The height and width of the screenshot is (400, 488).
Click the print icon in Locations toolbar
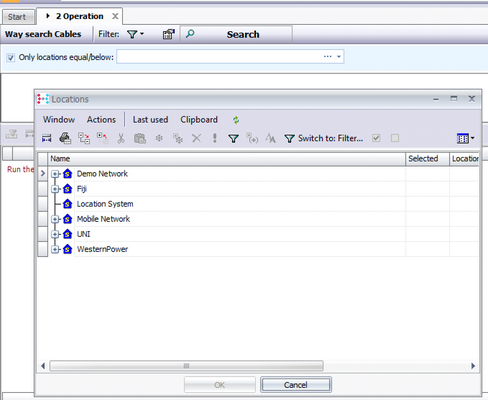(x=65, y=138)
